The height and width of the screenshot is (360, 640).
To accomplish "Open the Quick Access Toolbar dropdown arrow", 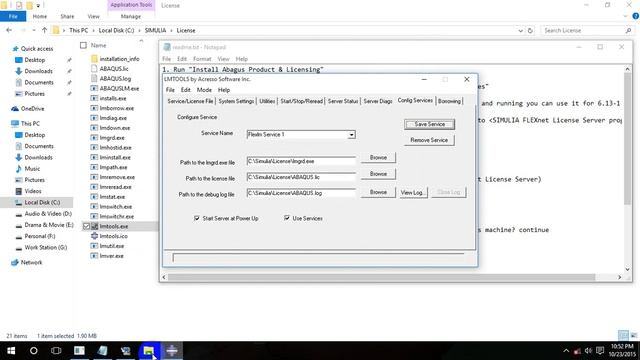I will tap(38, 6).
